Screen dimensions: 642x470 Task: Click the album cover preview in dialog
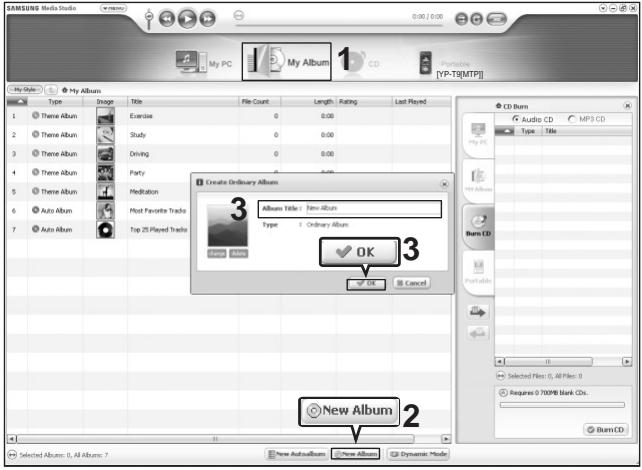pos(228,225)
